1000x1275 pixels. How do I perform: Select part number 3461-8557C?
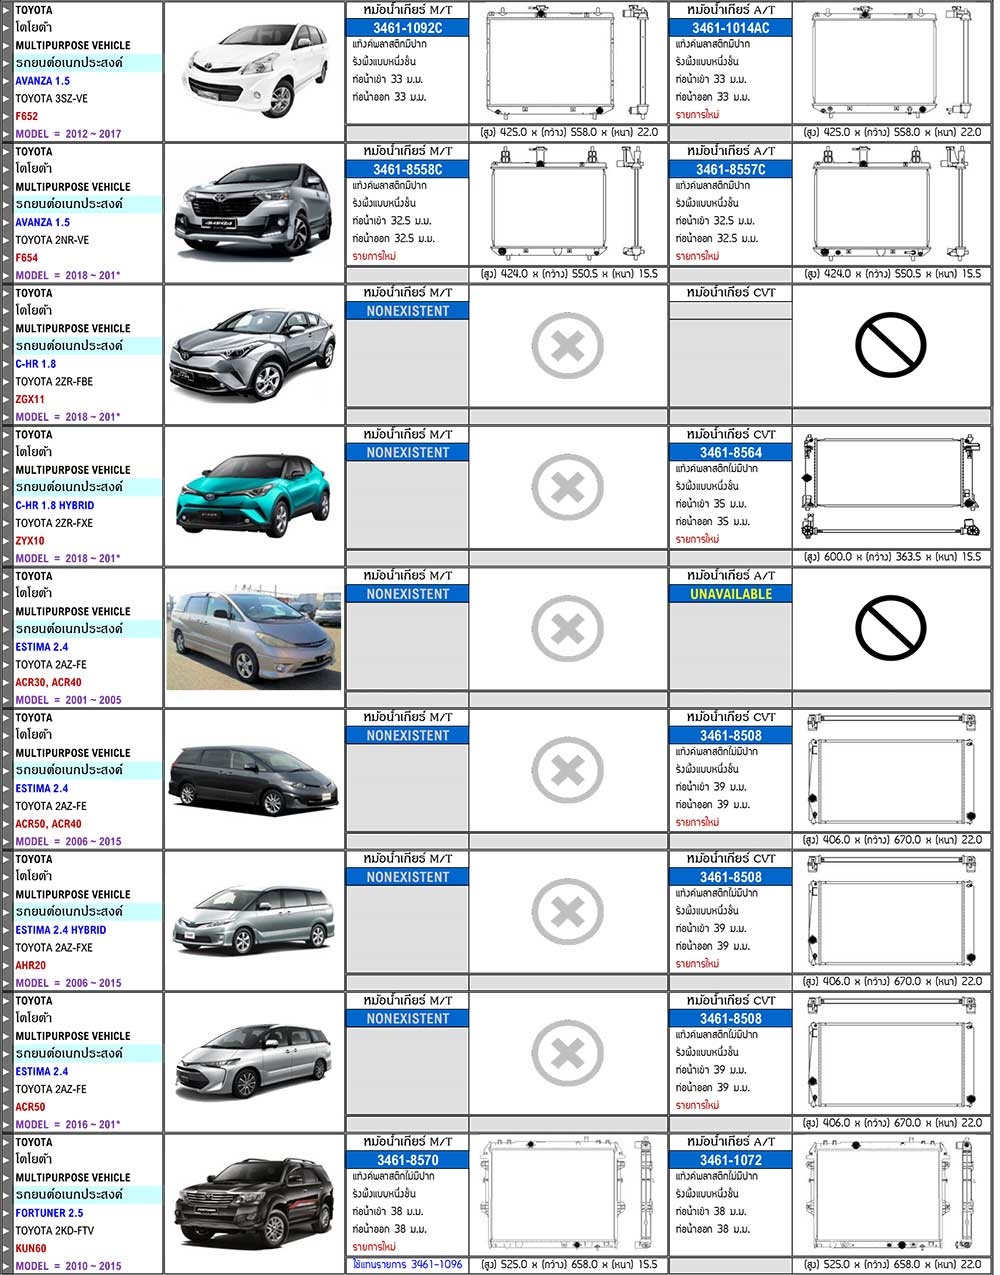coord(730,170)
